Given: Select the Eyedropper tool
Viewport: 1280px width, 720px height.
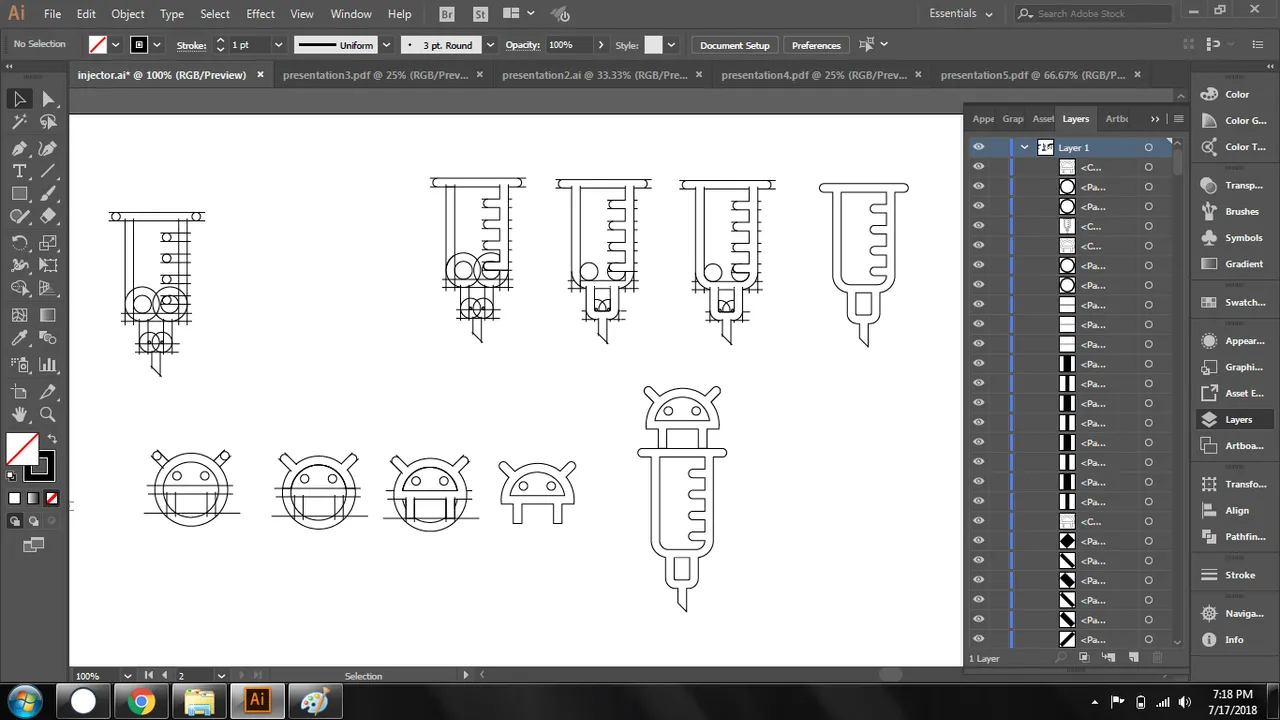Looking at the screenshot, I should pyautogui.click(x=19, y=339).
